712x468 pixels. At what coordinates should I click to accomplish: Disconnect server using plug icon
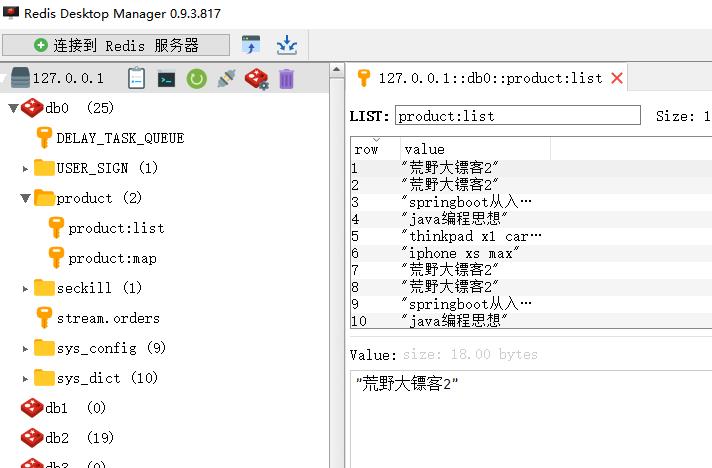tap(226, 79)
